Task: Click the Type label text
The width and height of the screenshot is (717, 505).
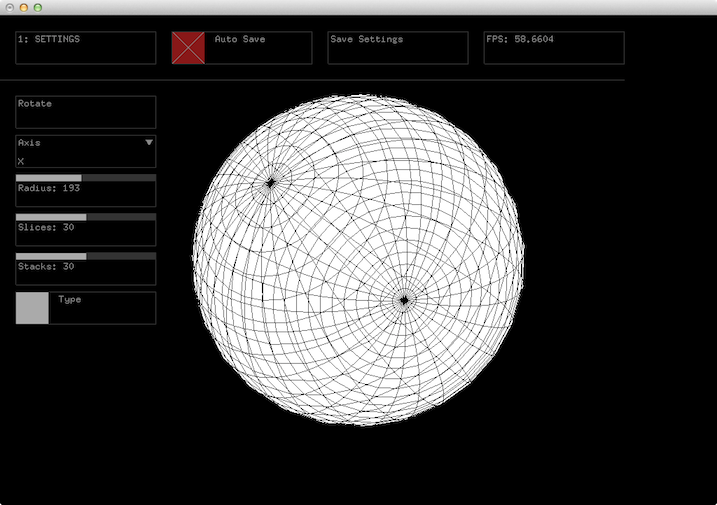Action: [70, 300]
